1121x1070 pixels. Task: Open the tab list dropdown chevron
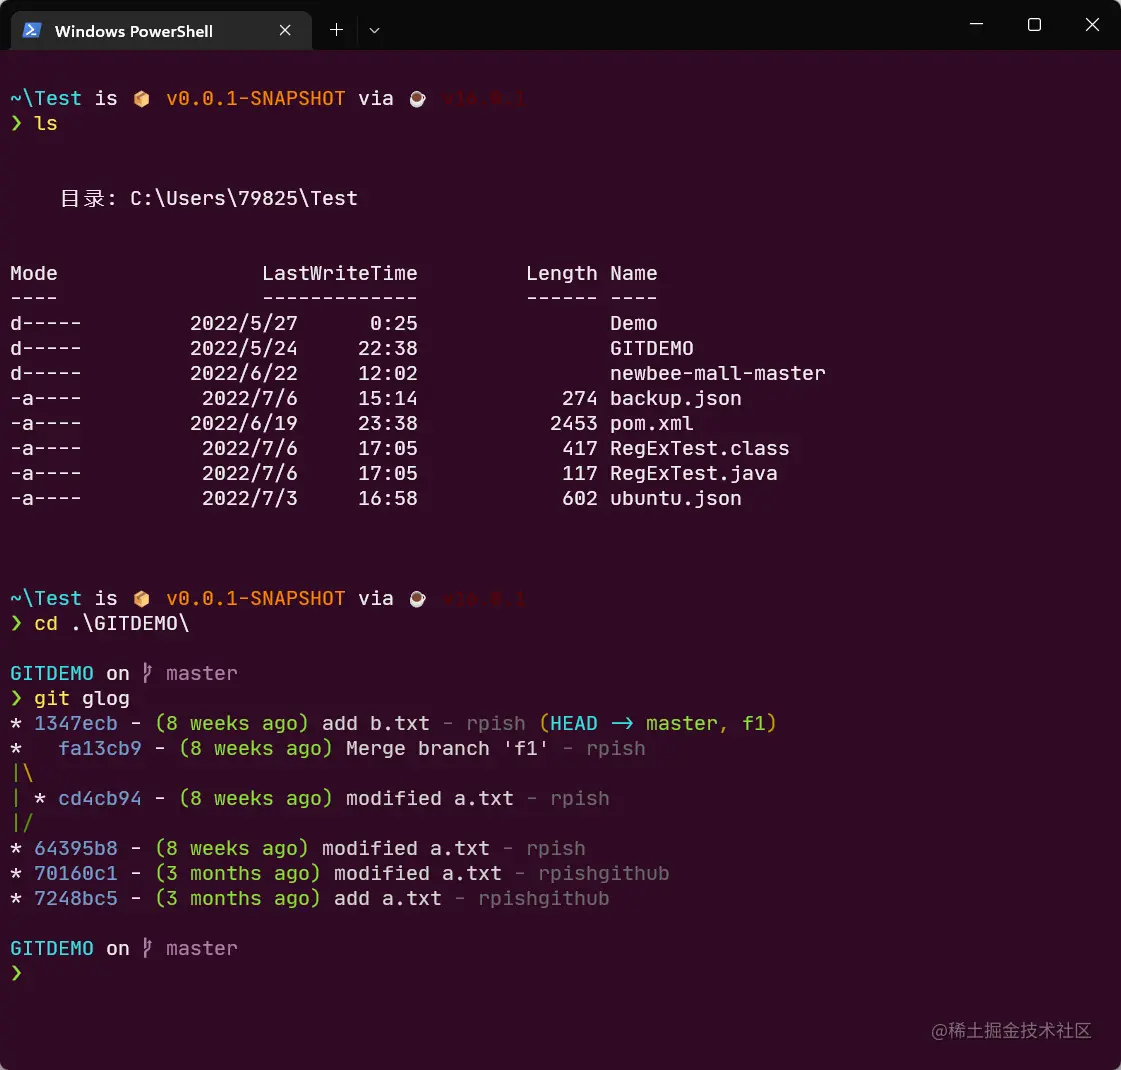(x=374, y=31)
